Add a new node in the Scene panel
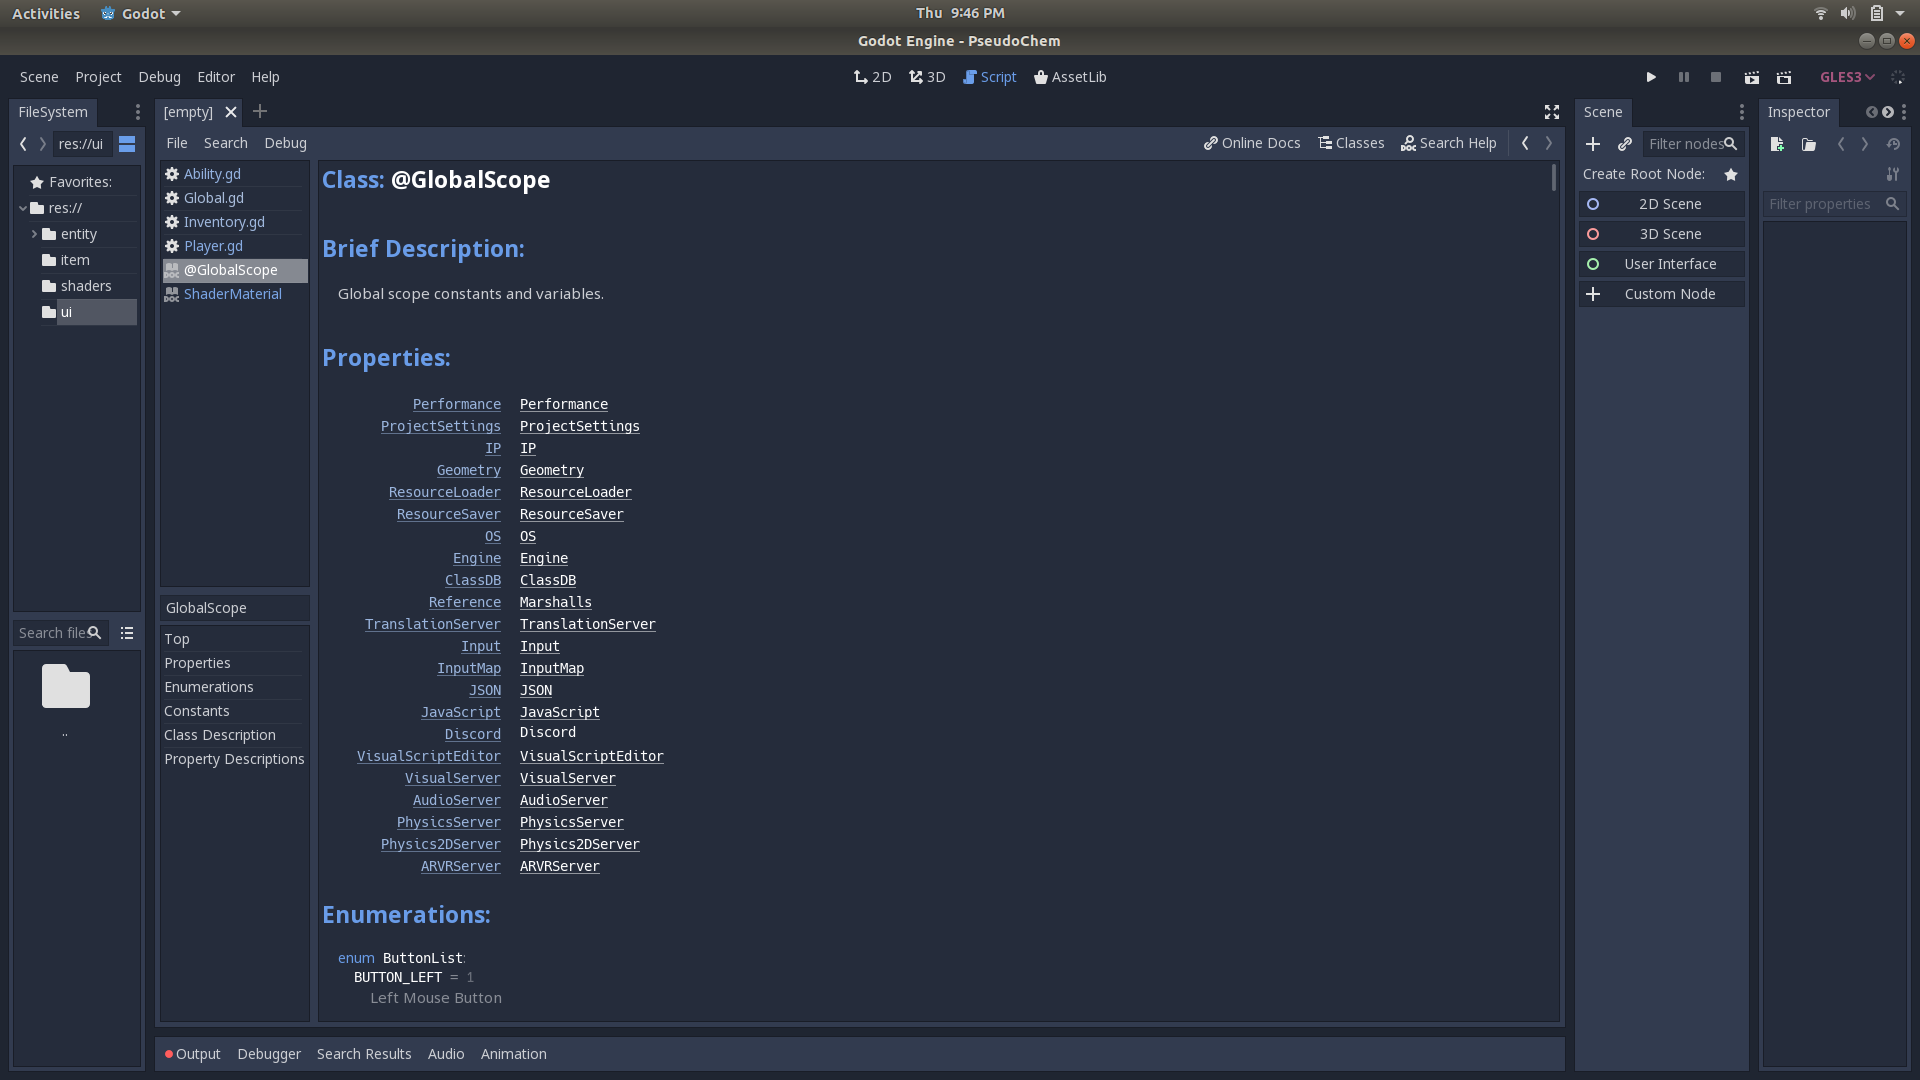The image size is (1920, 1080). [x=1593, y=144]
